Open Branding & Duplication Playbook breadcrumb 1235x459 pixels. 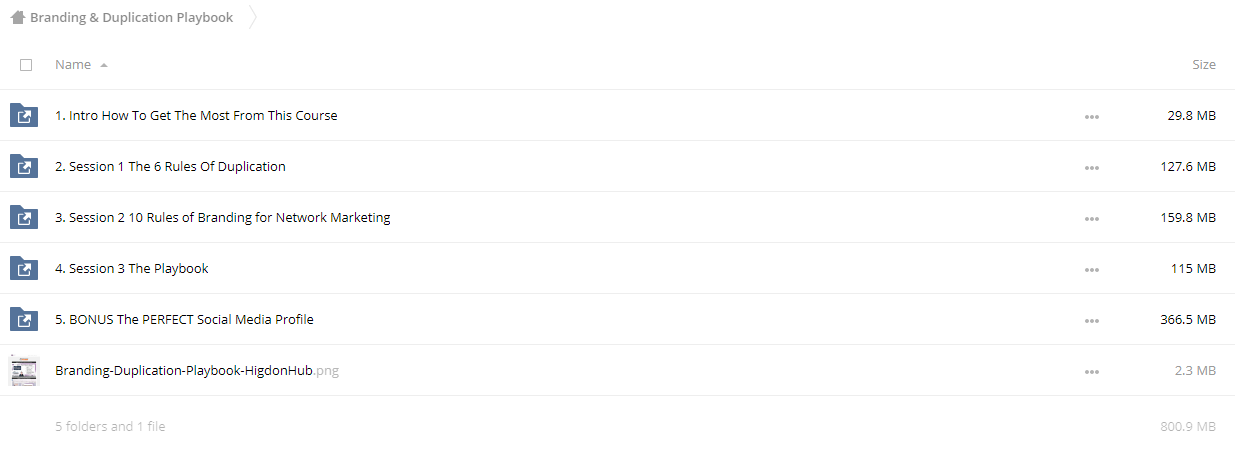pyautogui.click(x=131, y=18)
